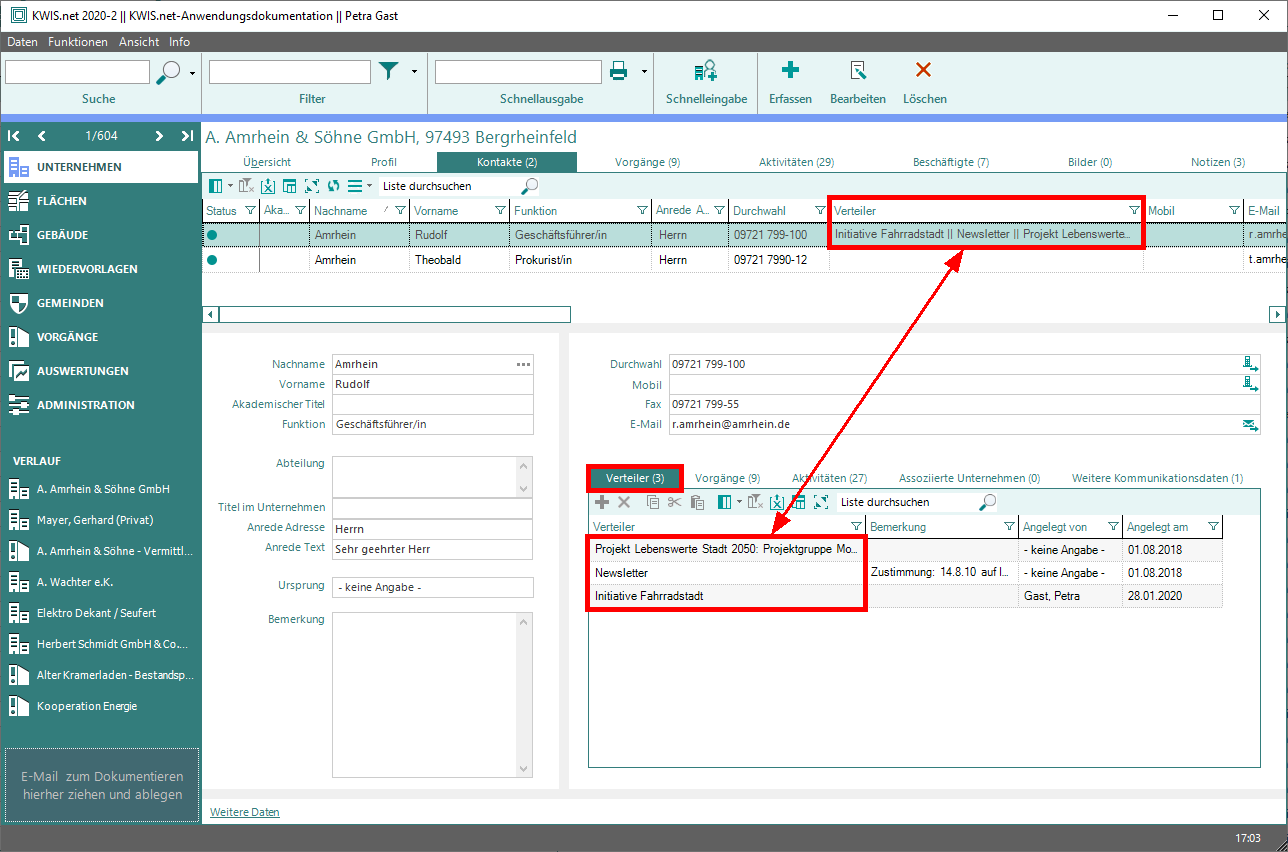Image resolution: width=1288 pixels, height=852 pixels.
Task: Click the Anrede Text field
Action: [433, 549]
